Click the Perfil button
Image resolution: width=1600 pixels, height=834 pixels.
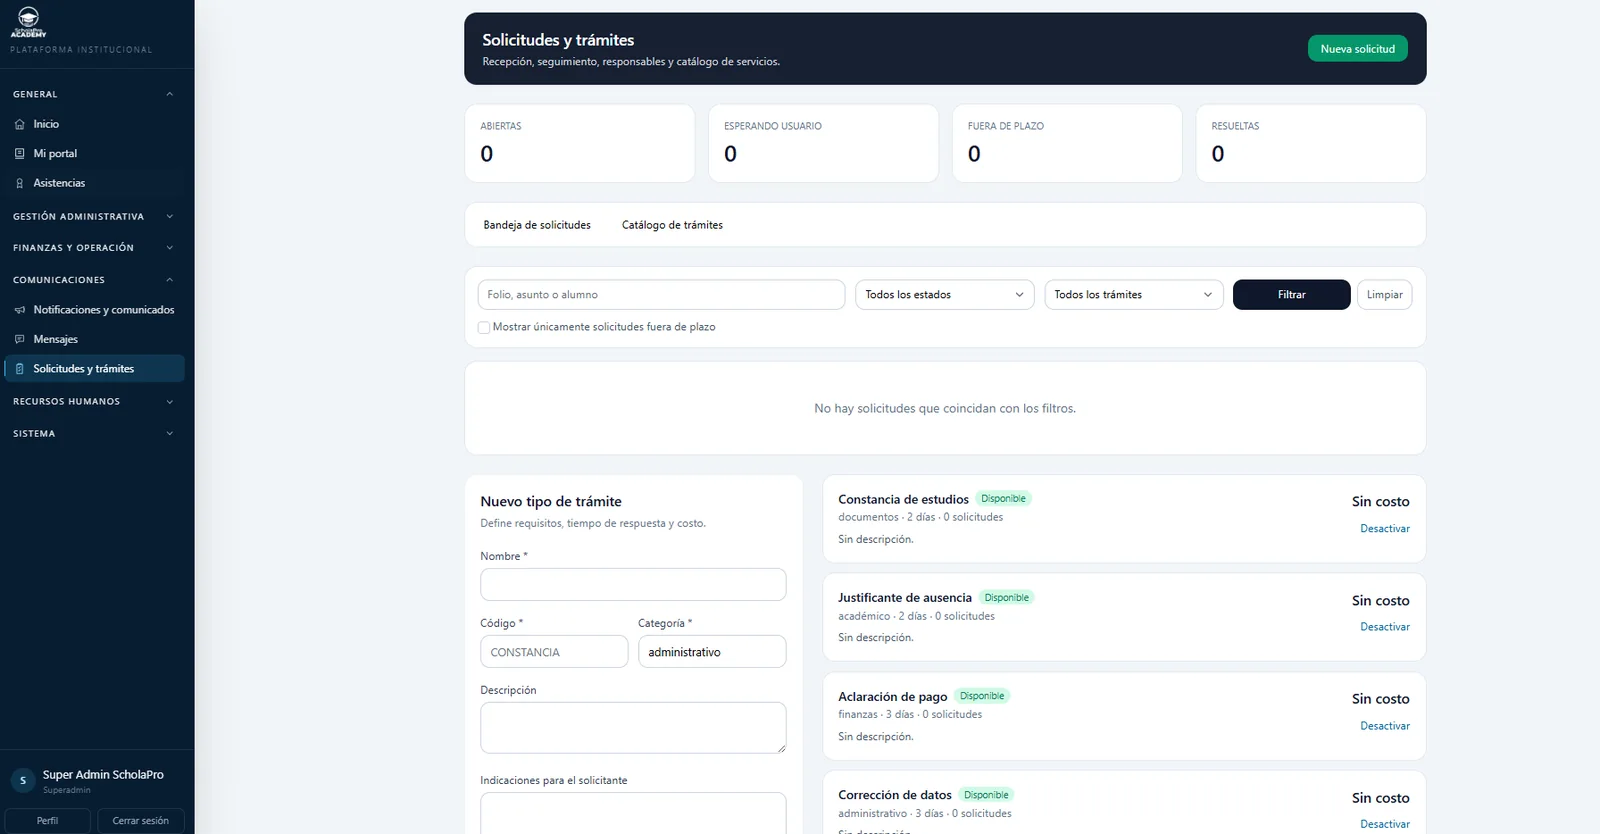pos(48,821)
